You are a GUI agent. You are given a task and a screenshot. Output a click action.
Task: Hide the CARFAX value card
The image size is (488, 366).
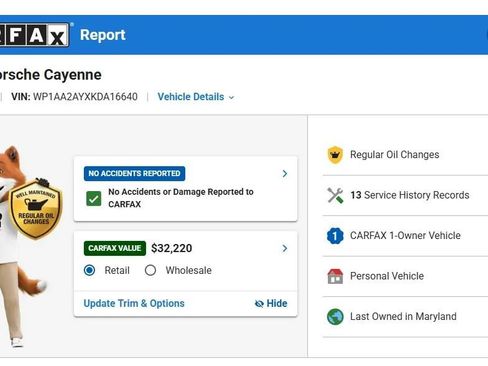(271, 303)
